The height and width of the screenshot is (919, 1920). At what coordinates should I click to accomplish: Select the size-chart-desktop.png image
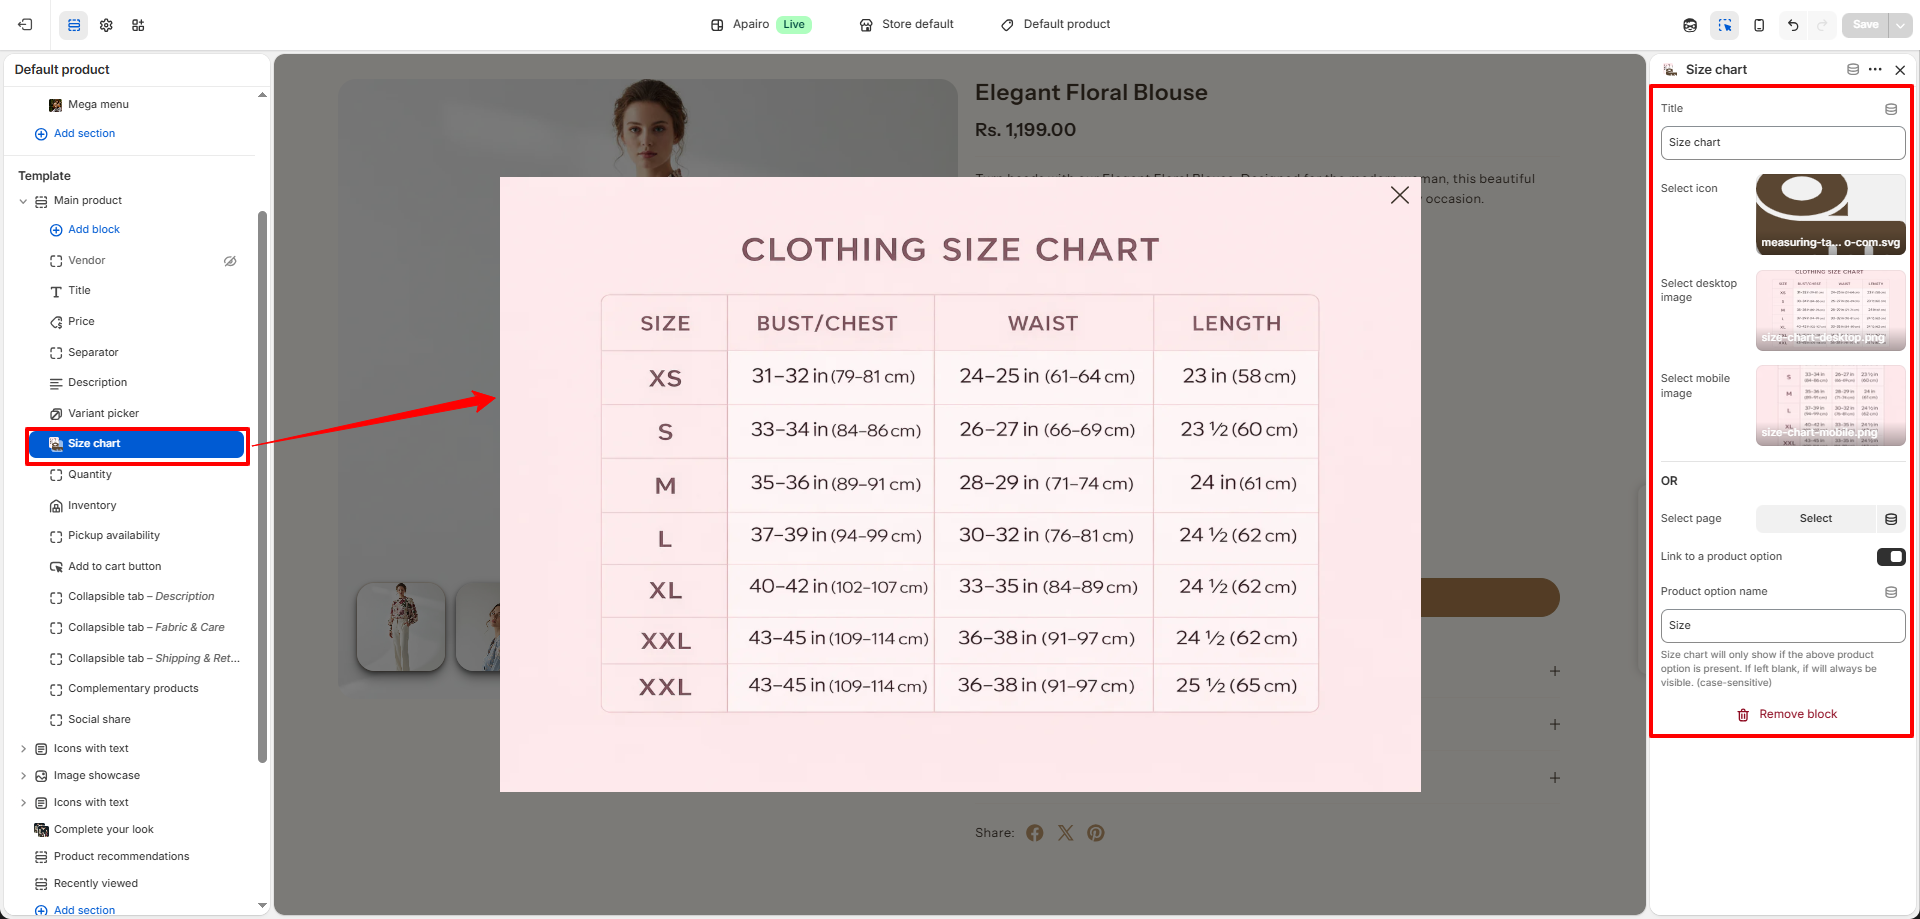pyautogui.click(x=1830, y=310)
